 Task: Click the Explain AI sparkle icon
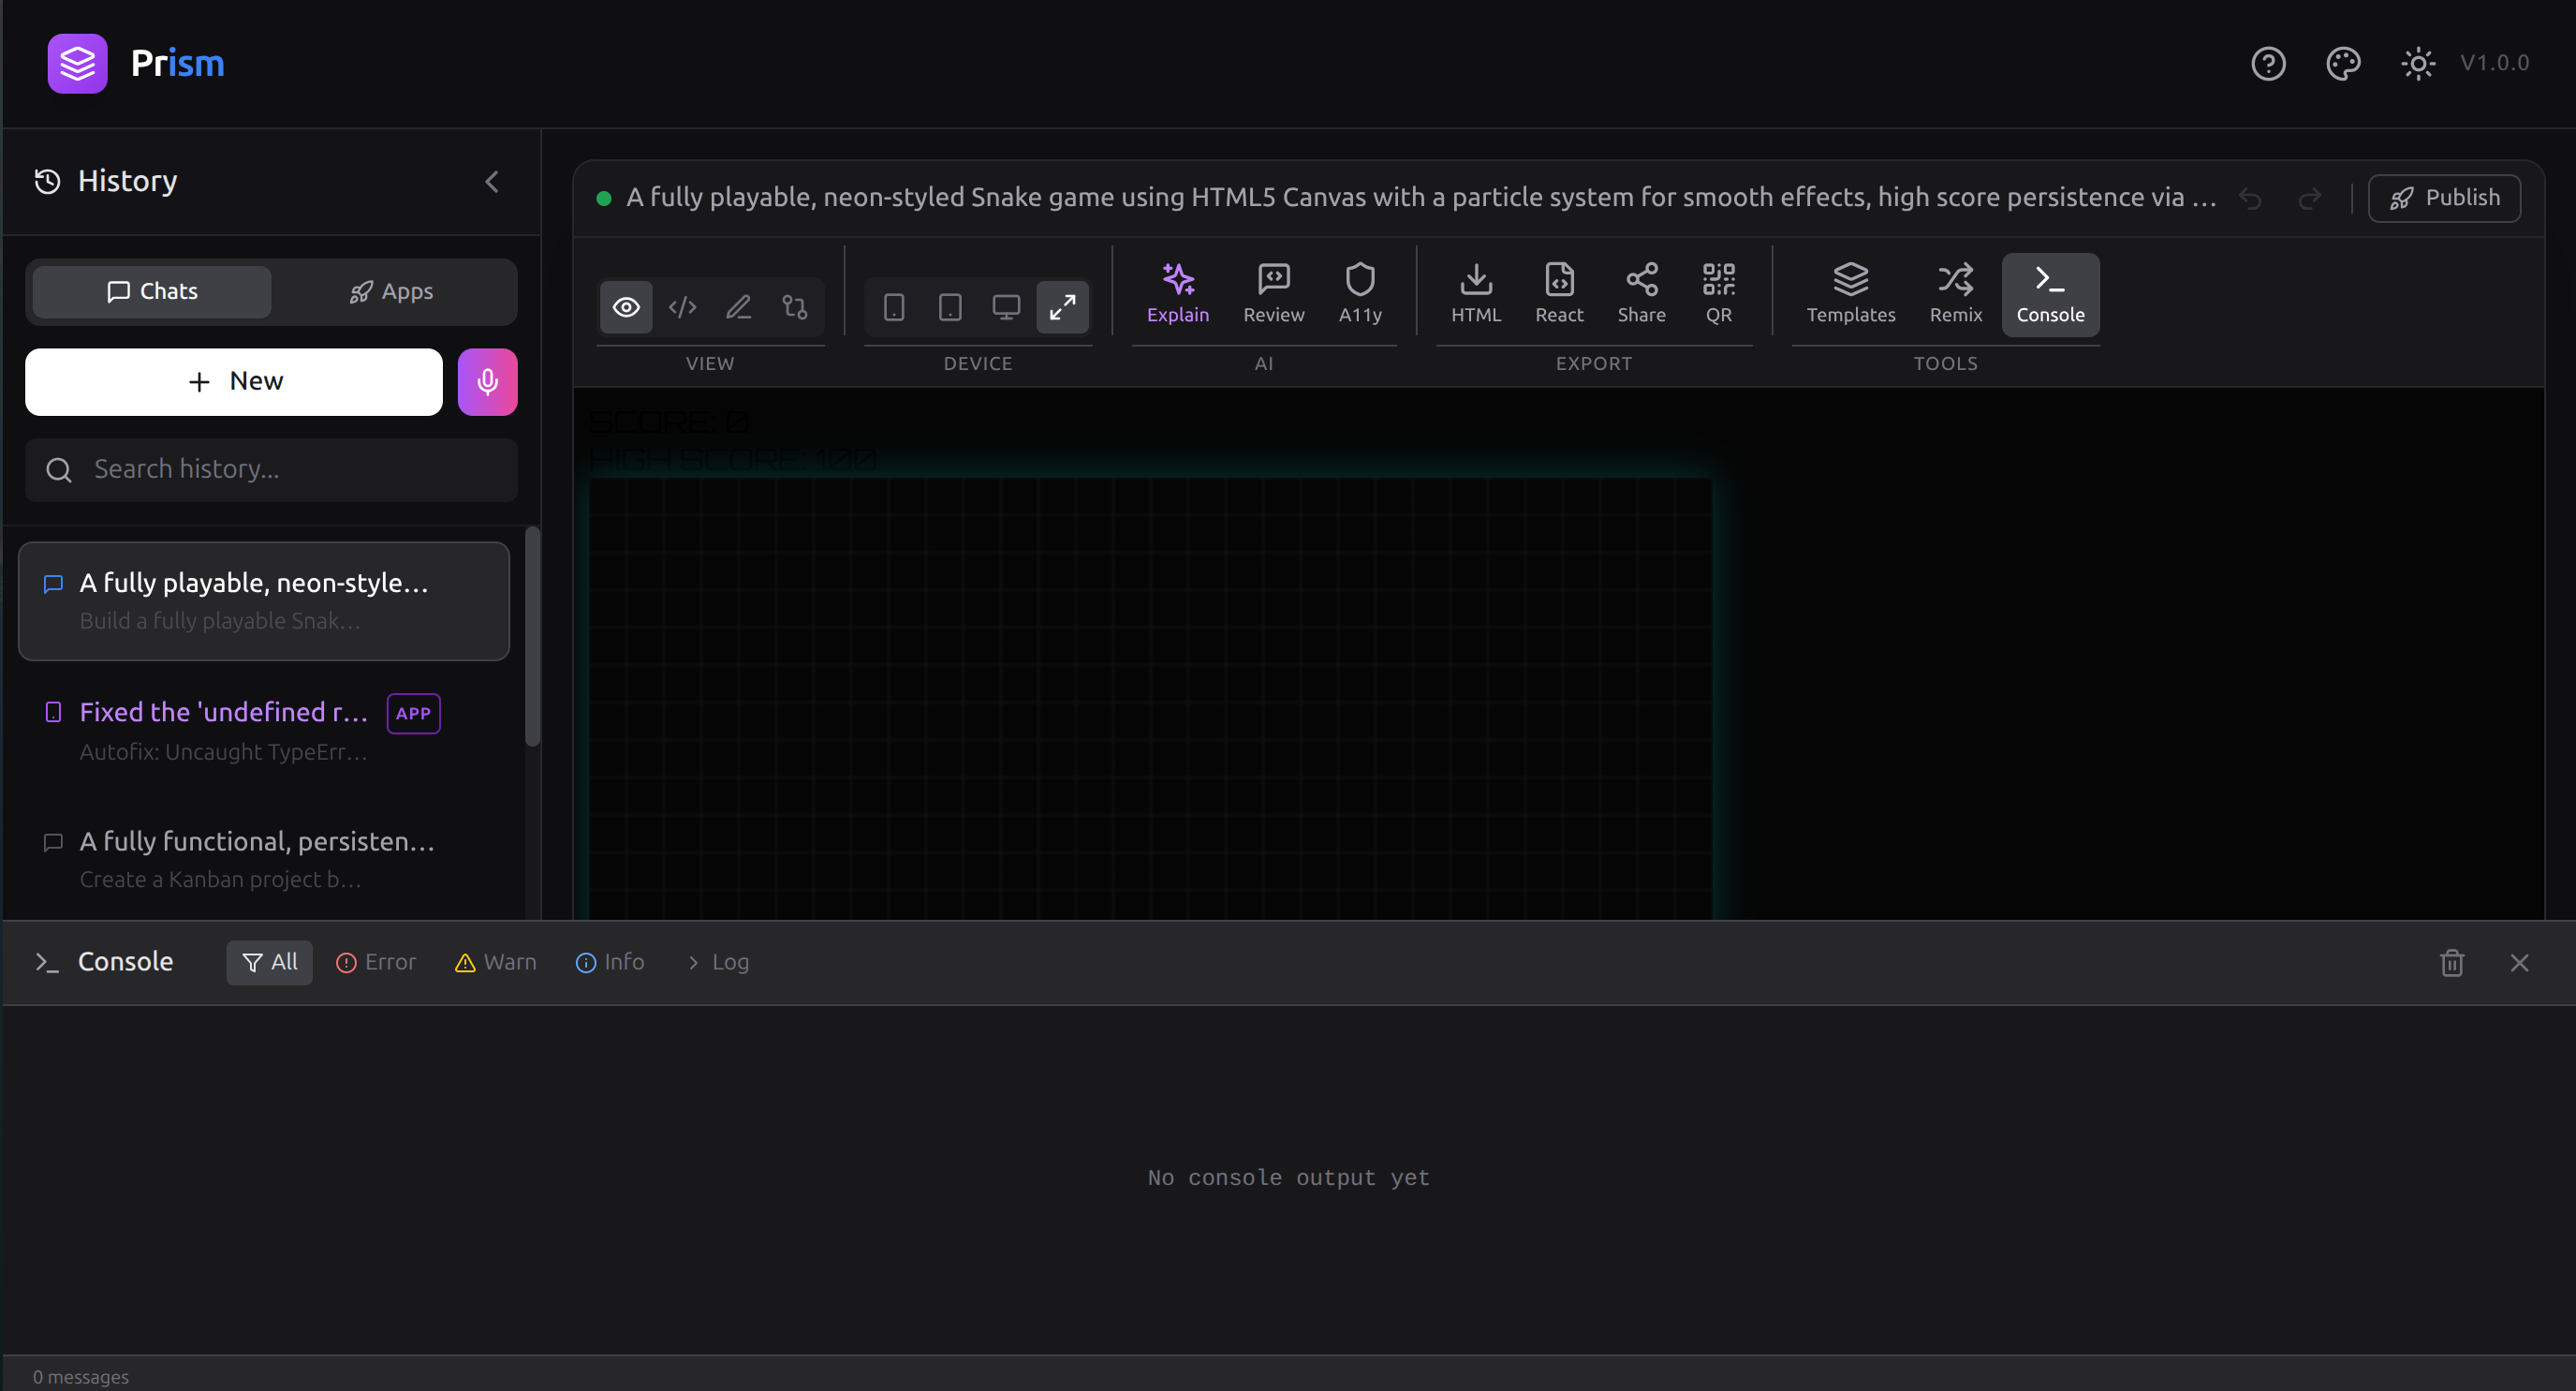[x=1177, y=292]
